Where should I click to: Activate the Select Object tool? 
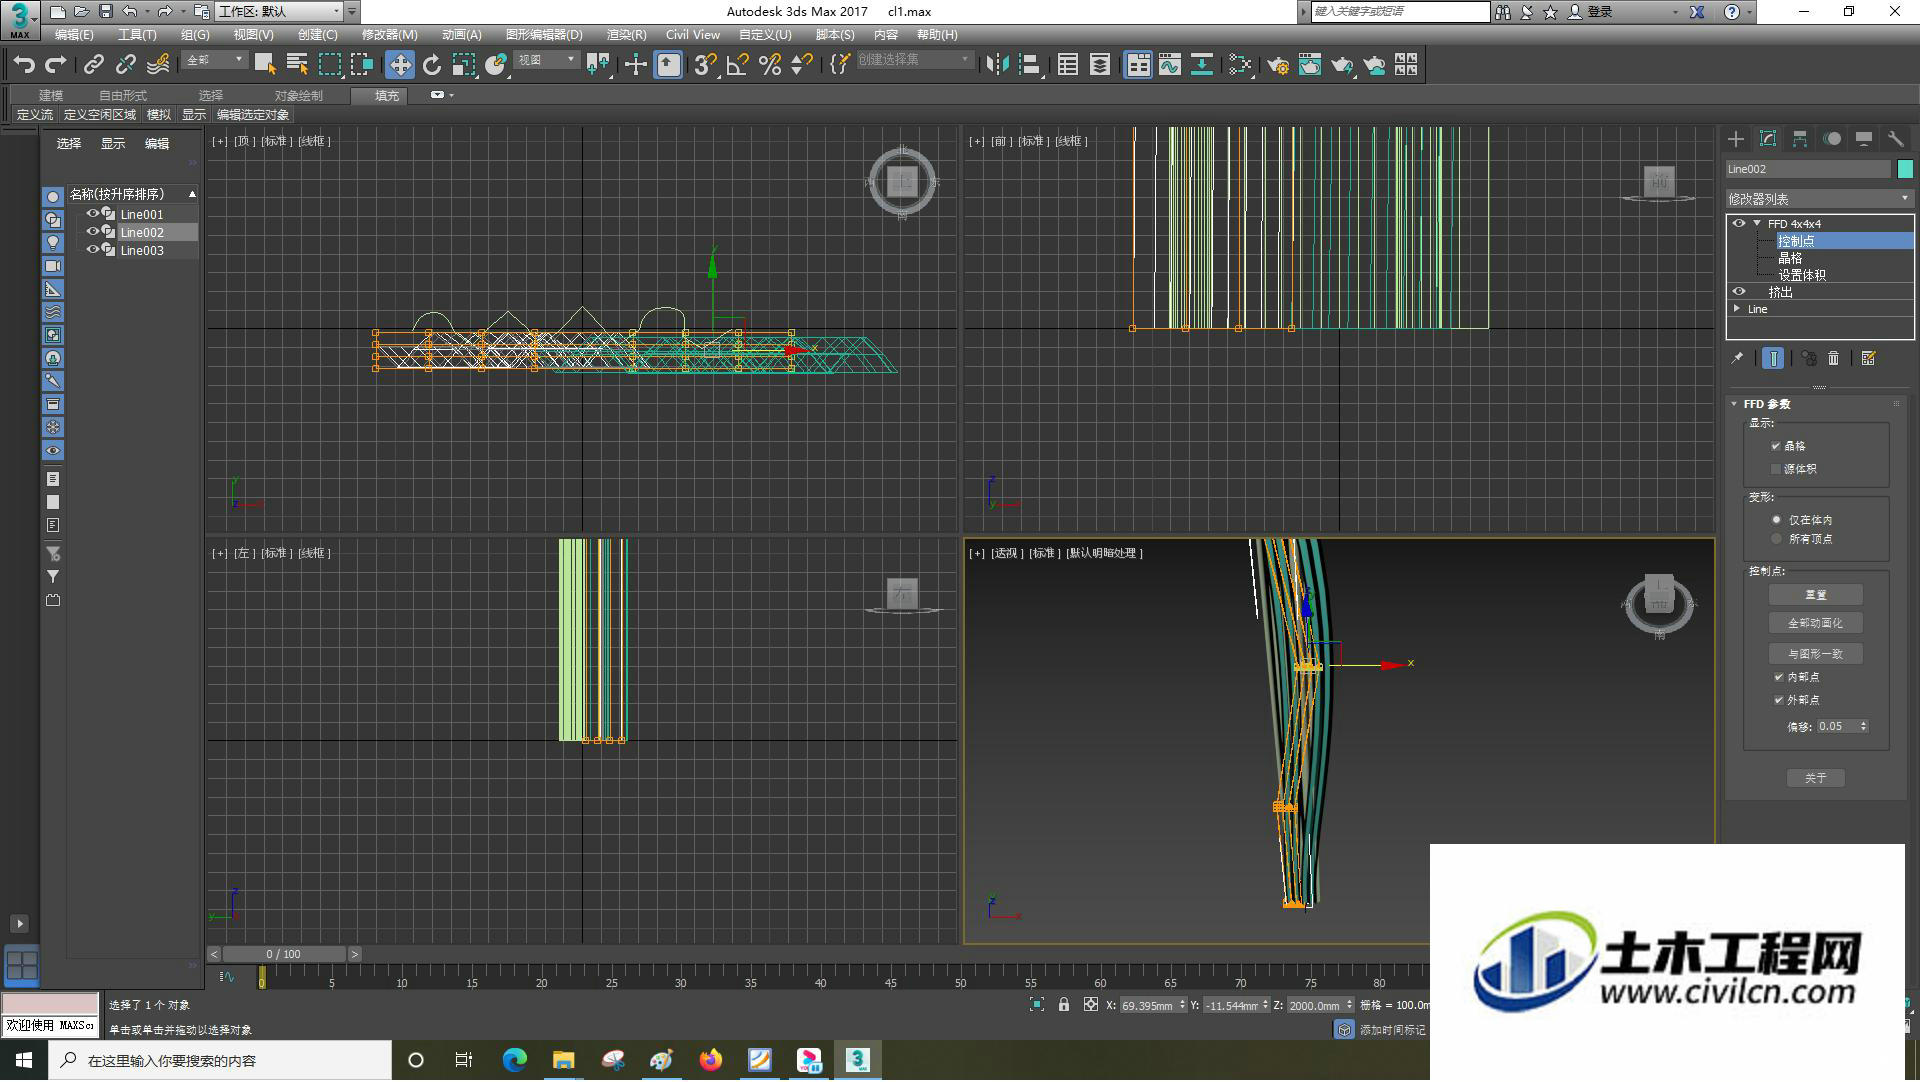[264, 65]
